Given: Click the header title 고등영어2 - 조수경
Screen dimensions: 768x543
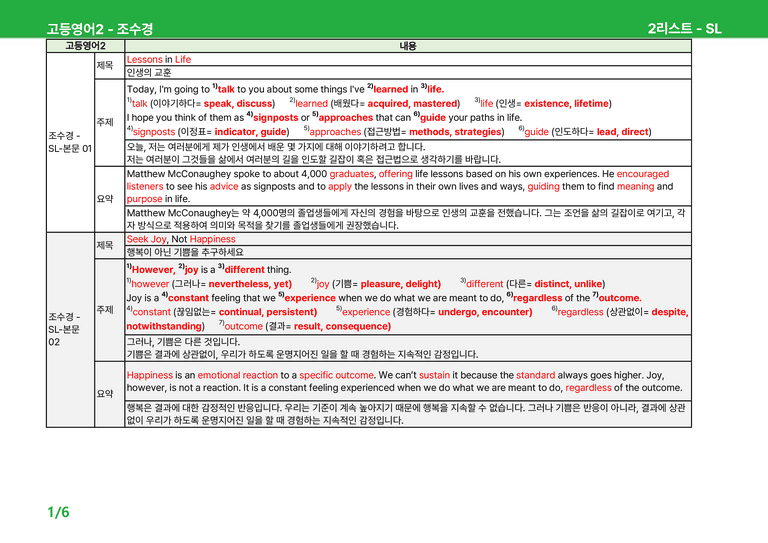Looking at the screenshot, I should (x=100, y=29).
